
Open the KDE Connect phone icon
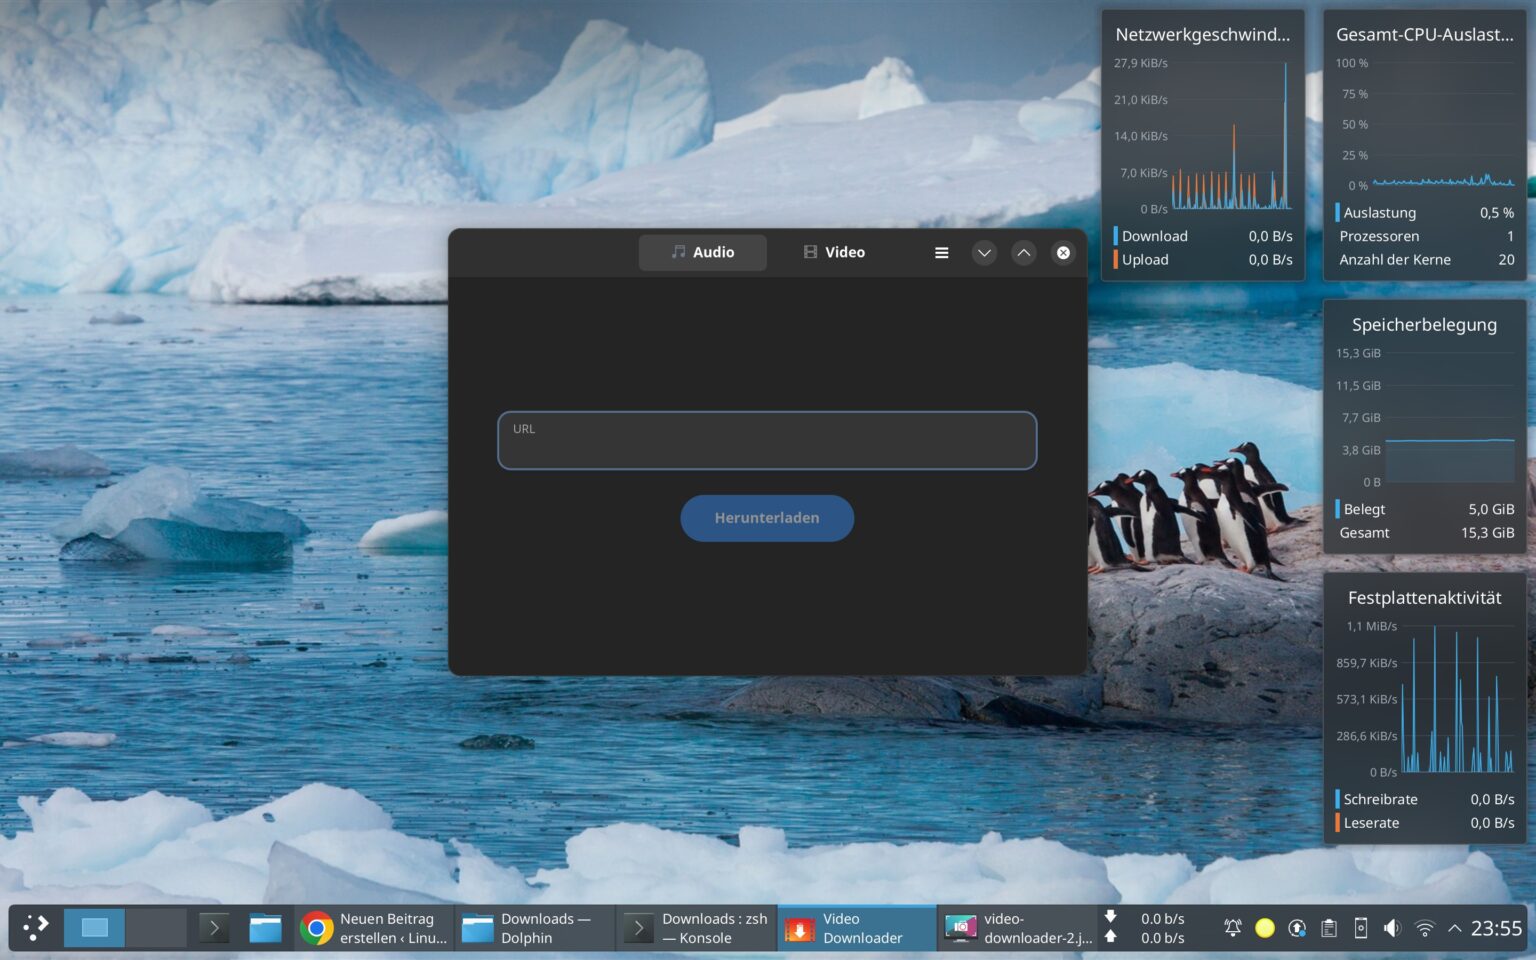click(x=1361, y=928)
